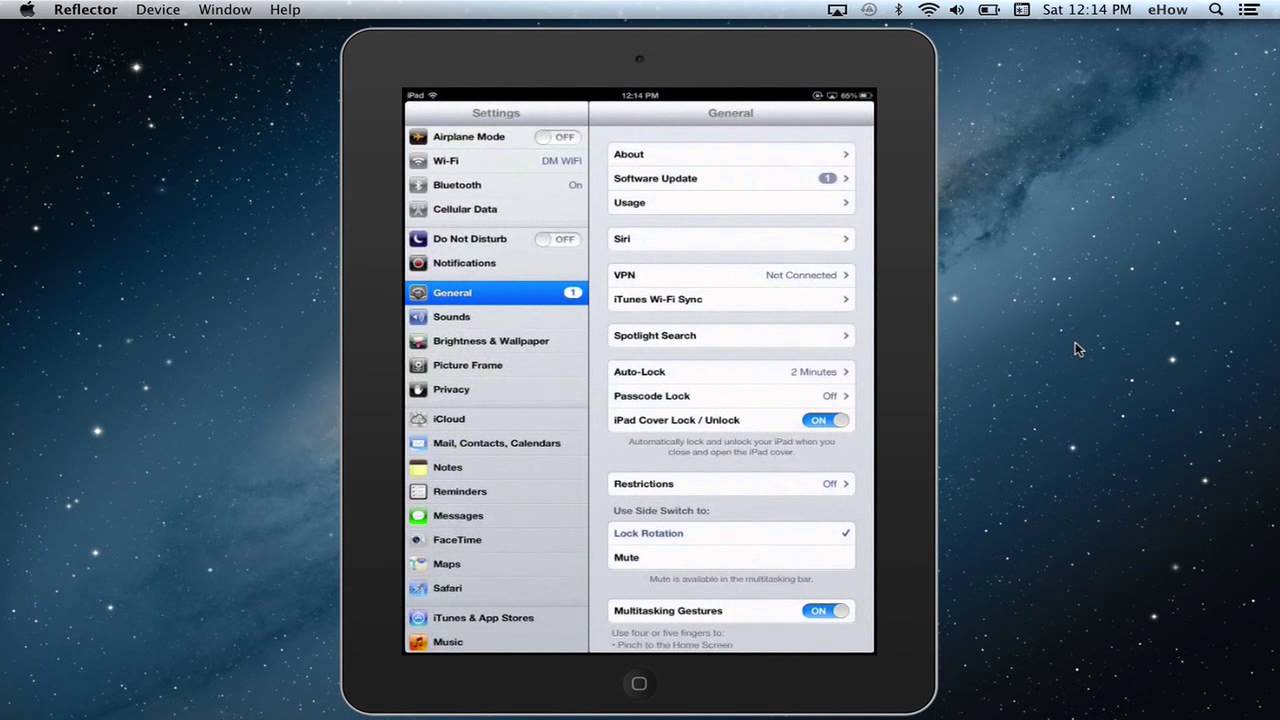This screenshot has width=1280, height=720.
Task: Open the Auto-Lock row chevron
Action: (x=846, y=372)
